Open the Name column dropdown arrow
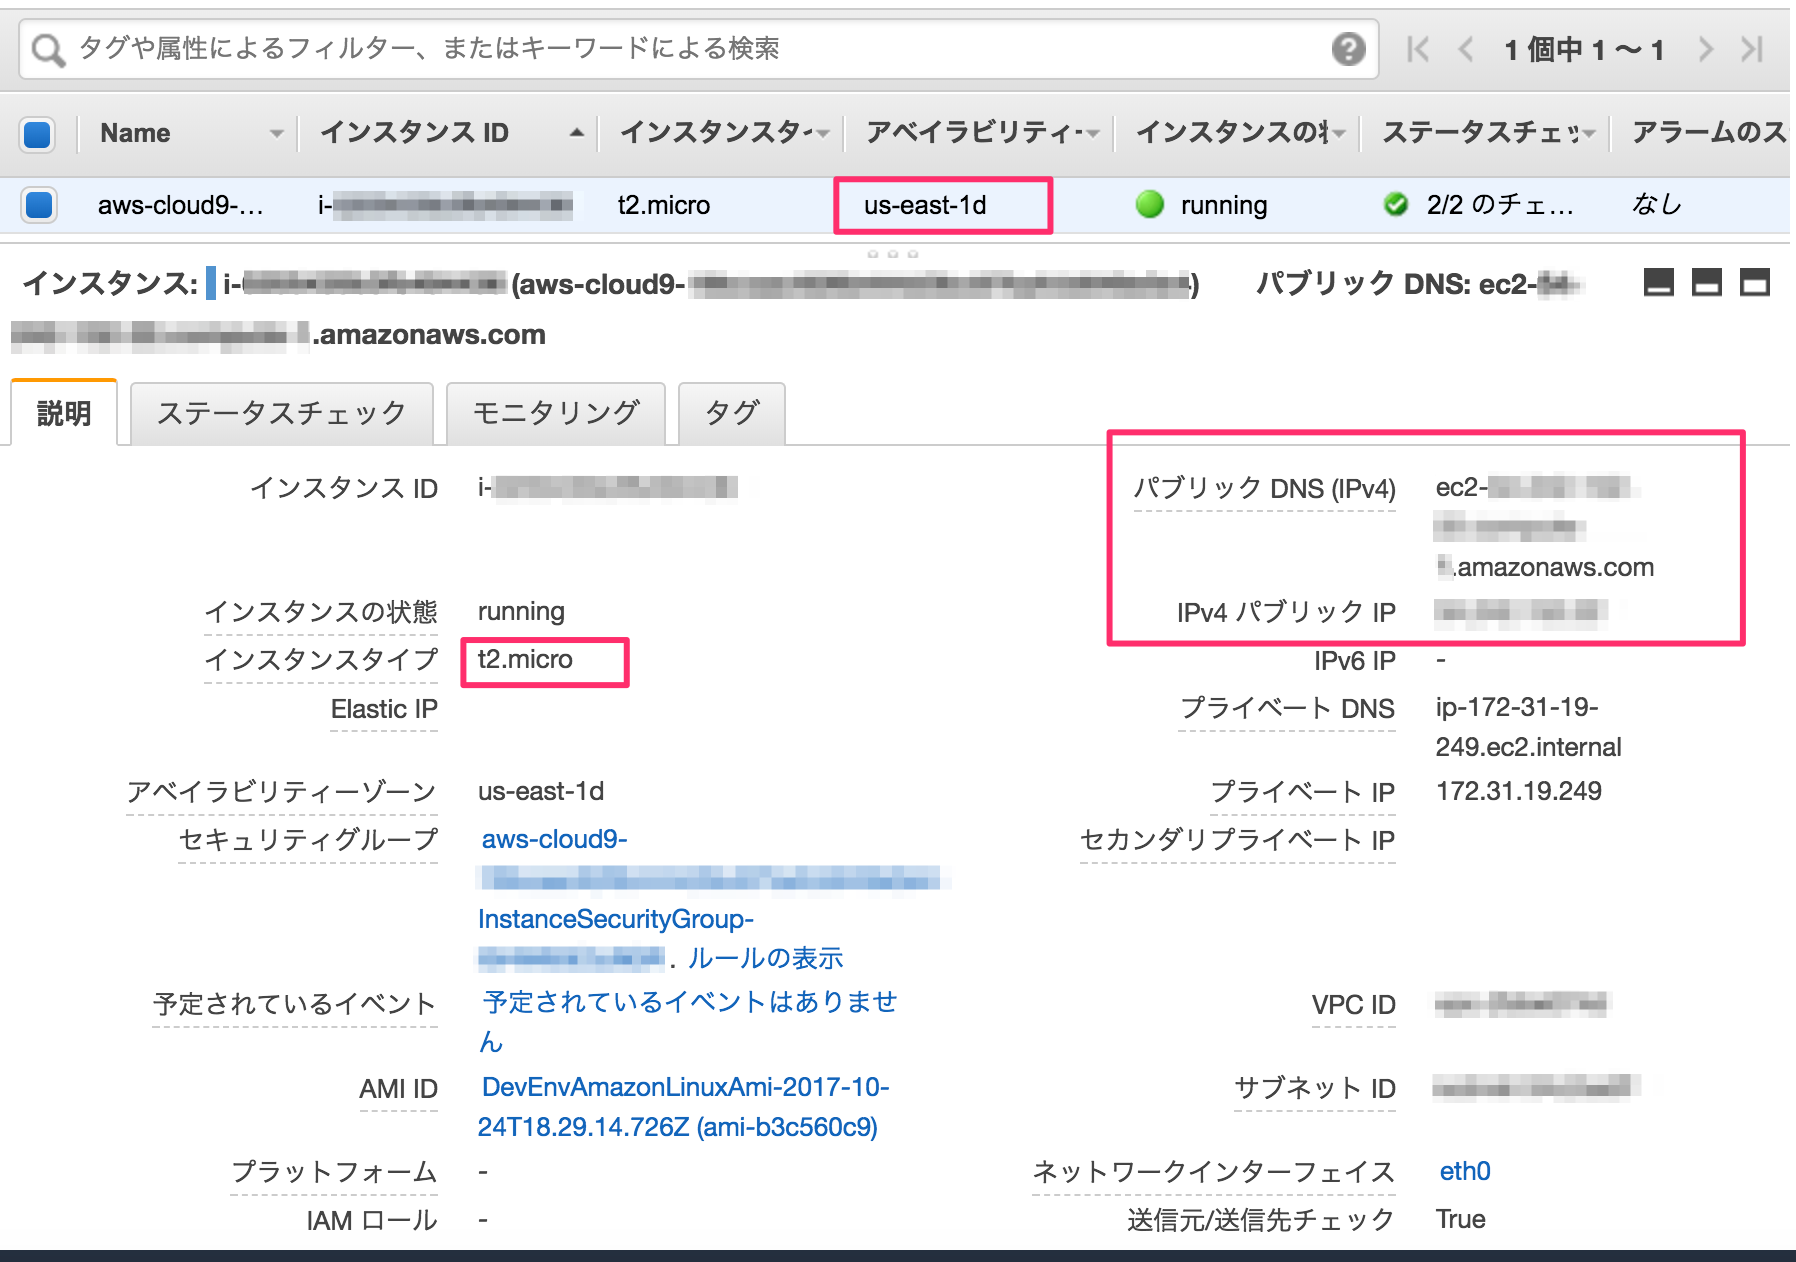The image size is (1796, 1262). (x=277, y=133)
